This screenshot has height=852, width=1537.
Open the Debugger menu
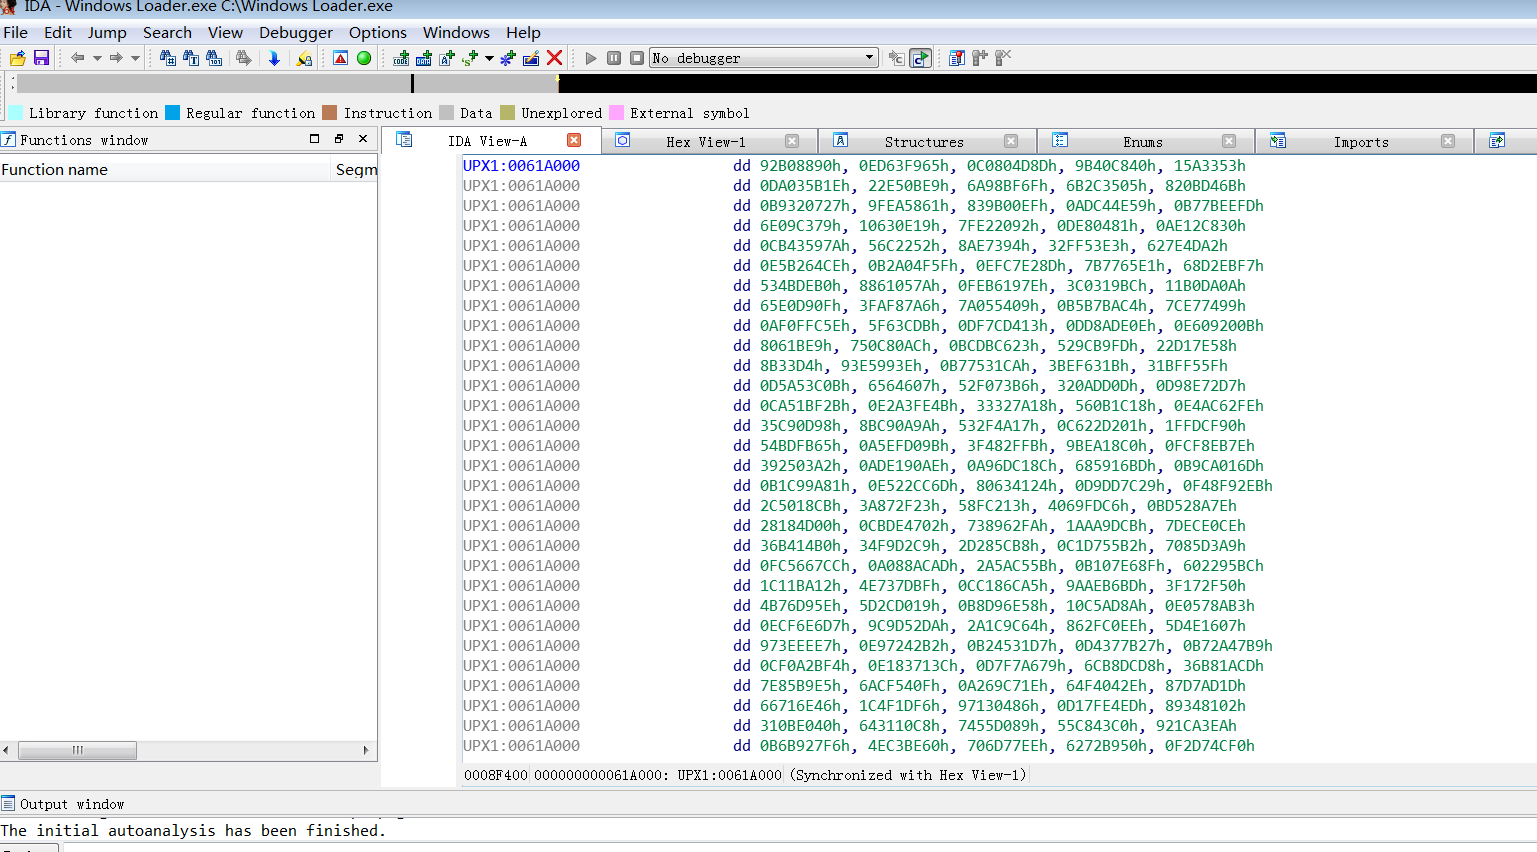click(x=296, y=32)
